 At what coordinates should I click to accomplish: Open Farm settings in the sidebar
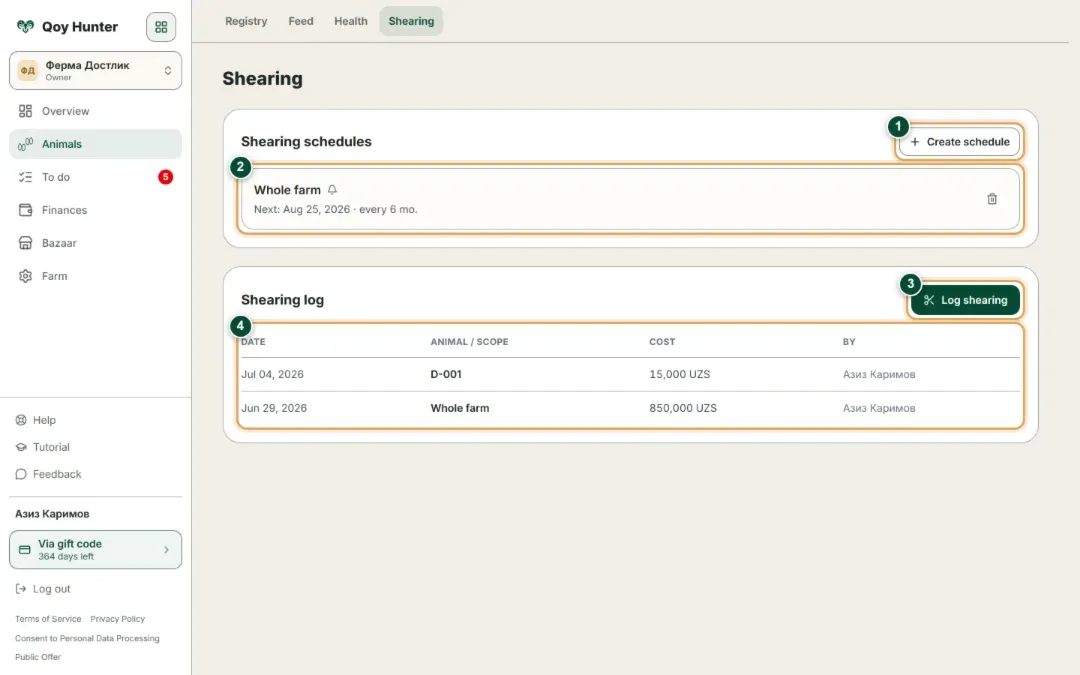pos(95,276)
